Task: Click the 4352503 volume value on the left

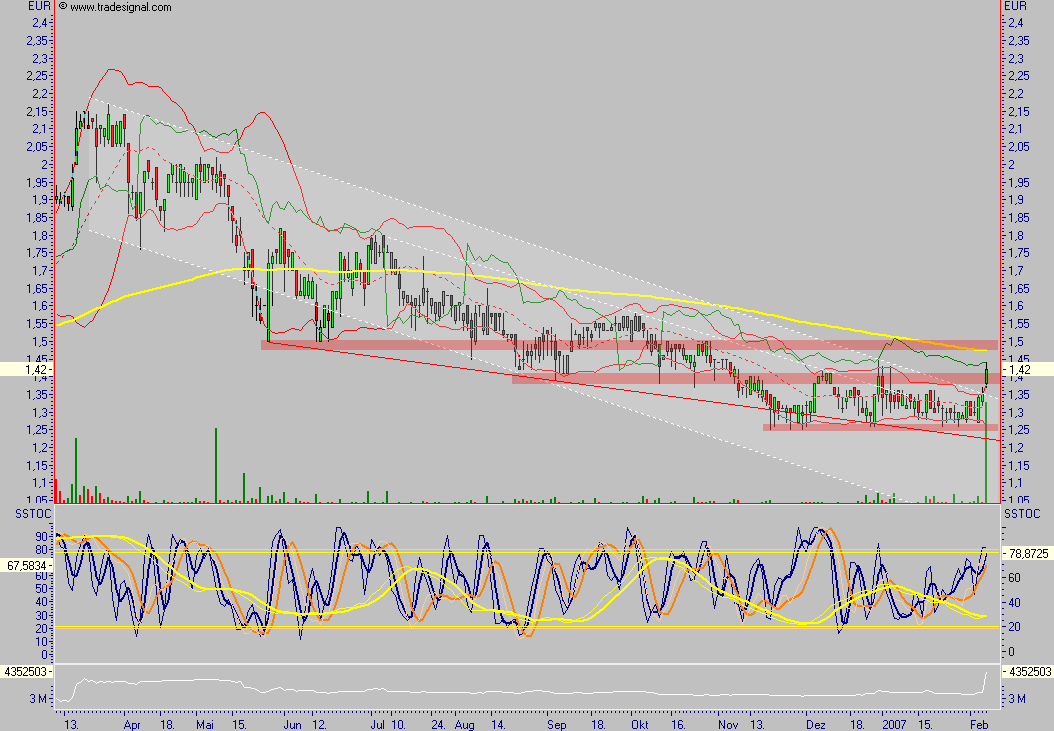Action: pyautogui.click(x=26, y=672)
